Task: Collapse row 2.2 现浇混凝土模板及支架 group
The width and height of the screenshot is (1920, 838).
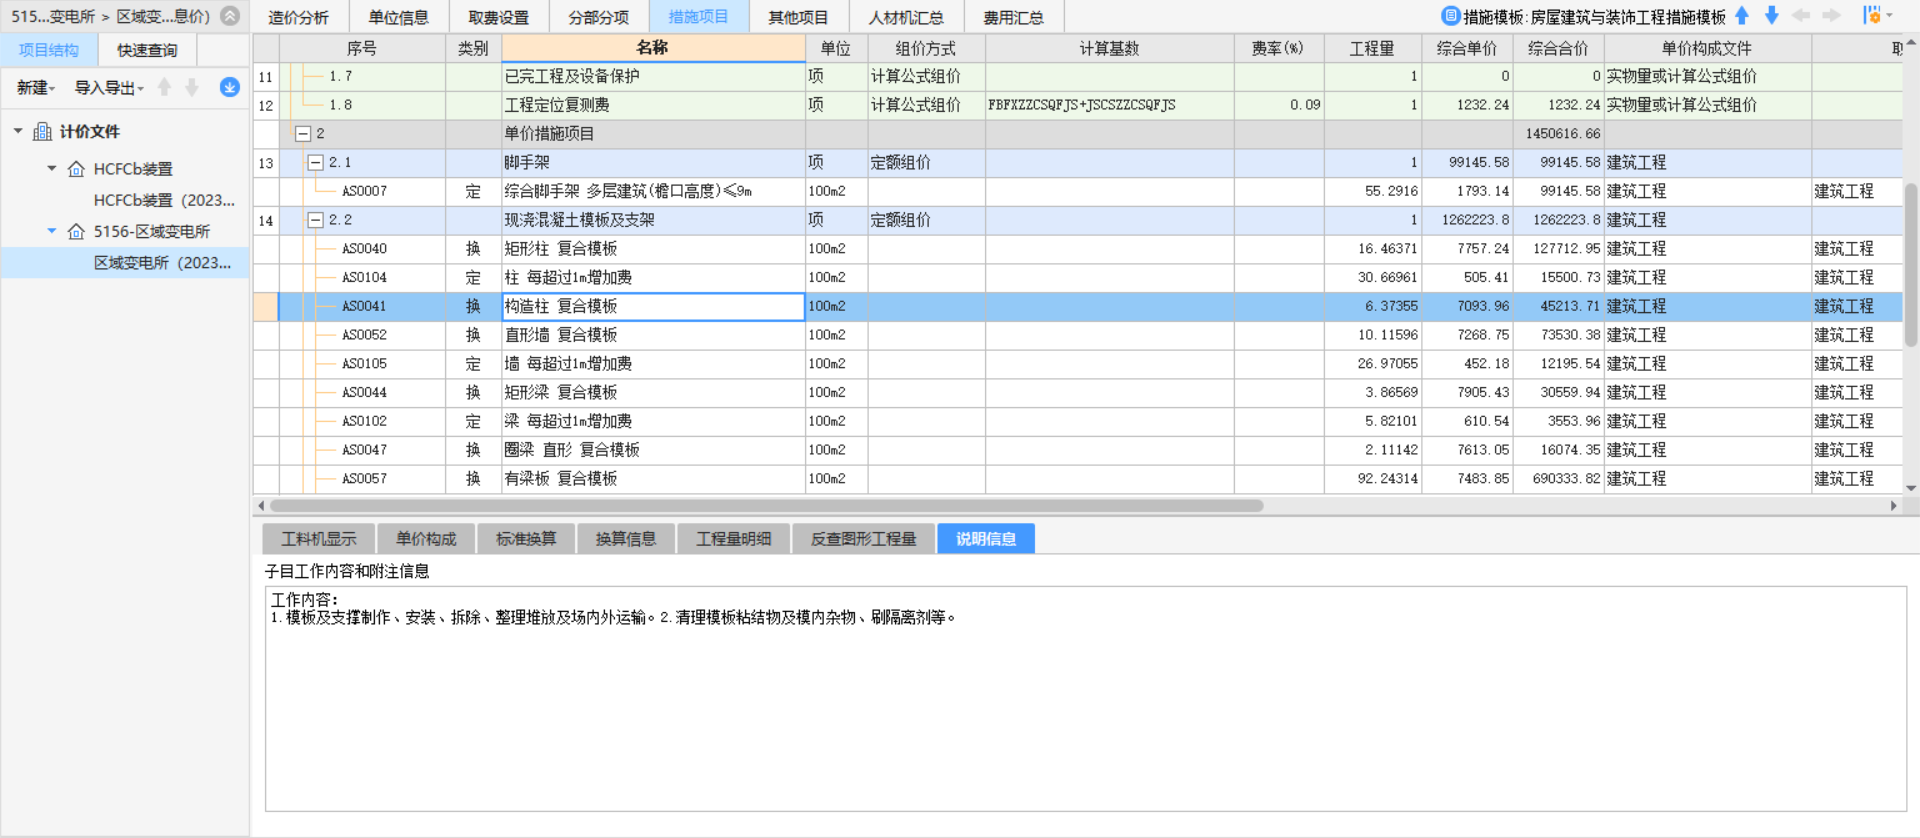Action: pos(316,220)
